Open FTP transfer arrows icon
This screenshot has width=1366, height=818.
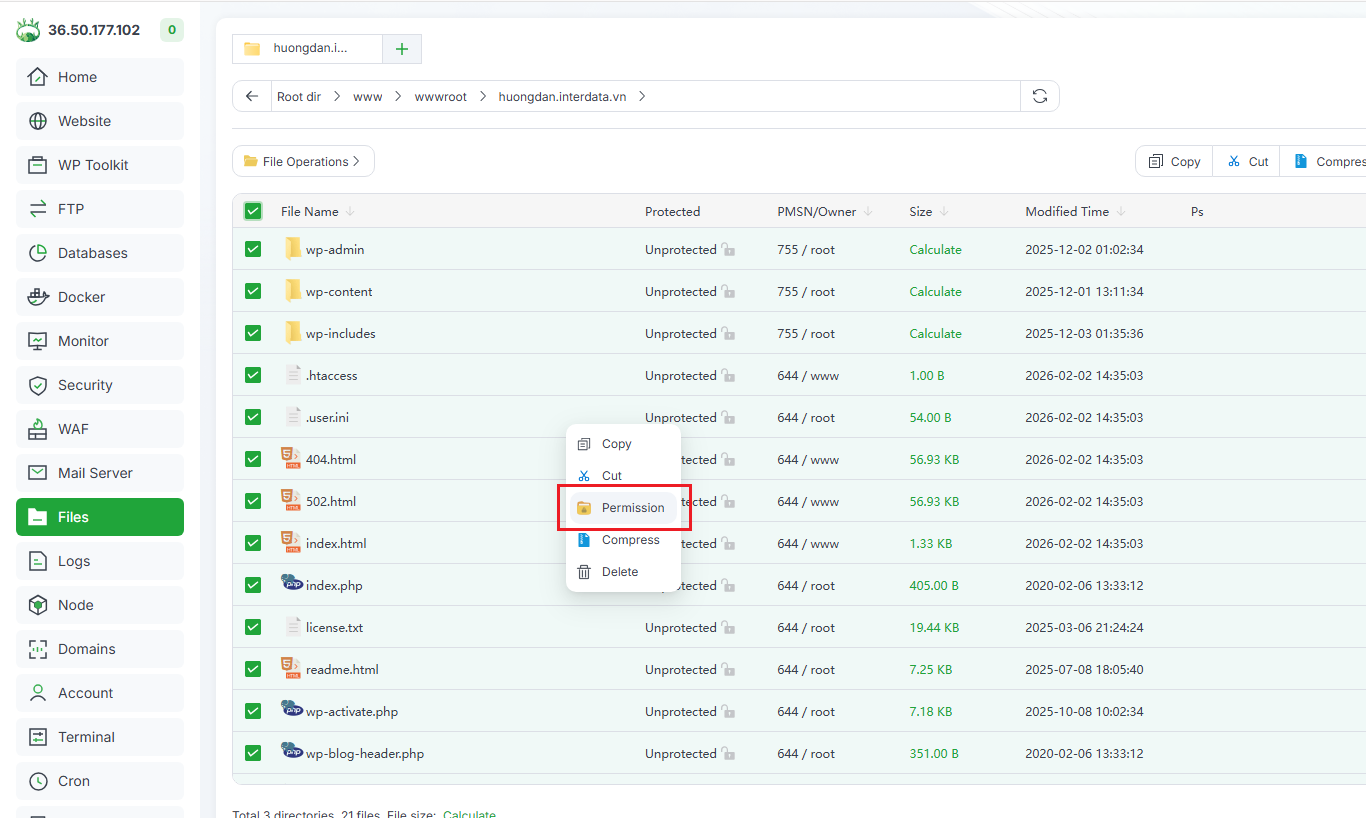click(x=38, y=209)
